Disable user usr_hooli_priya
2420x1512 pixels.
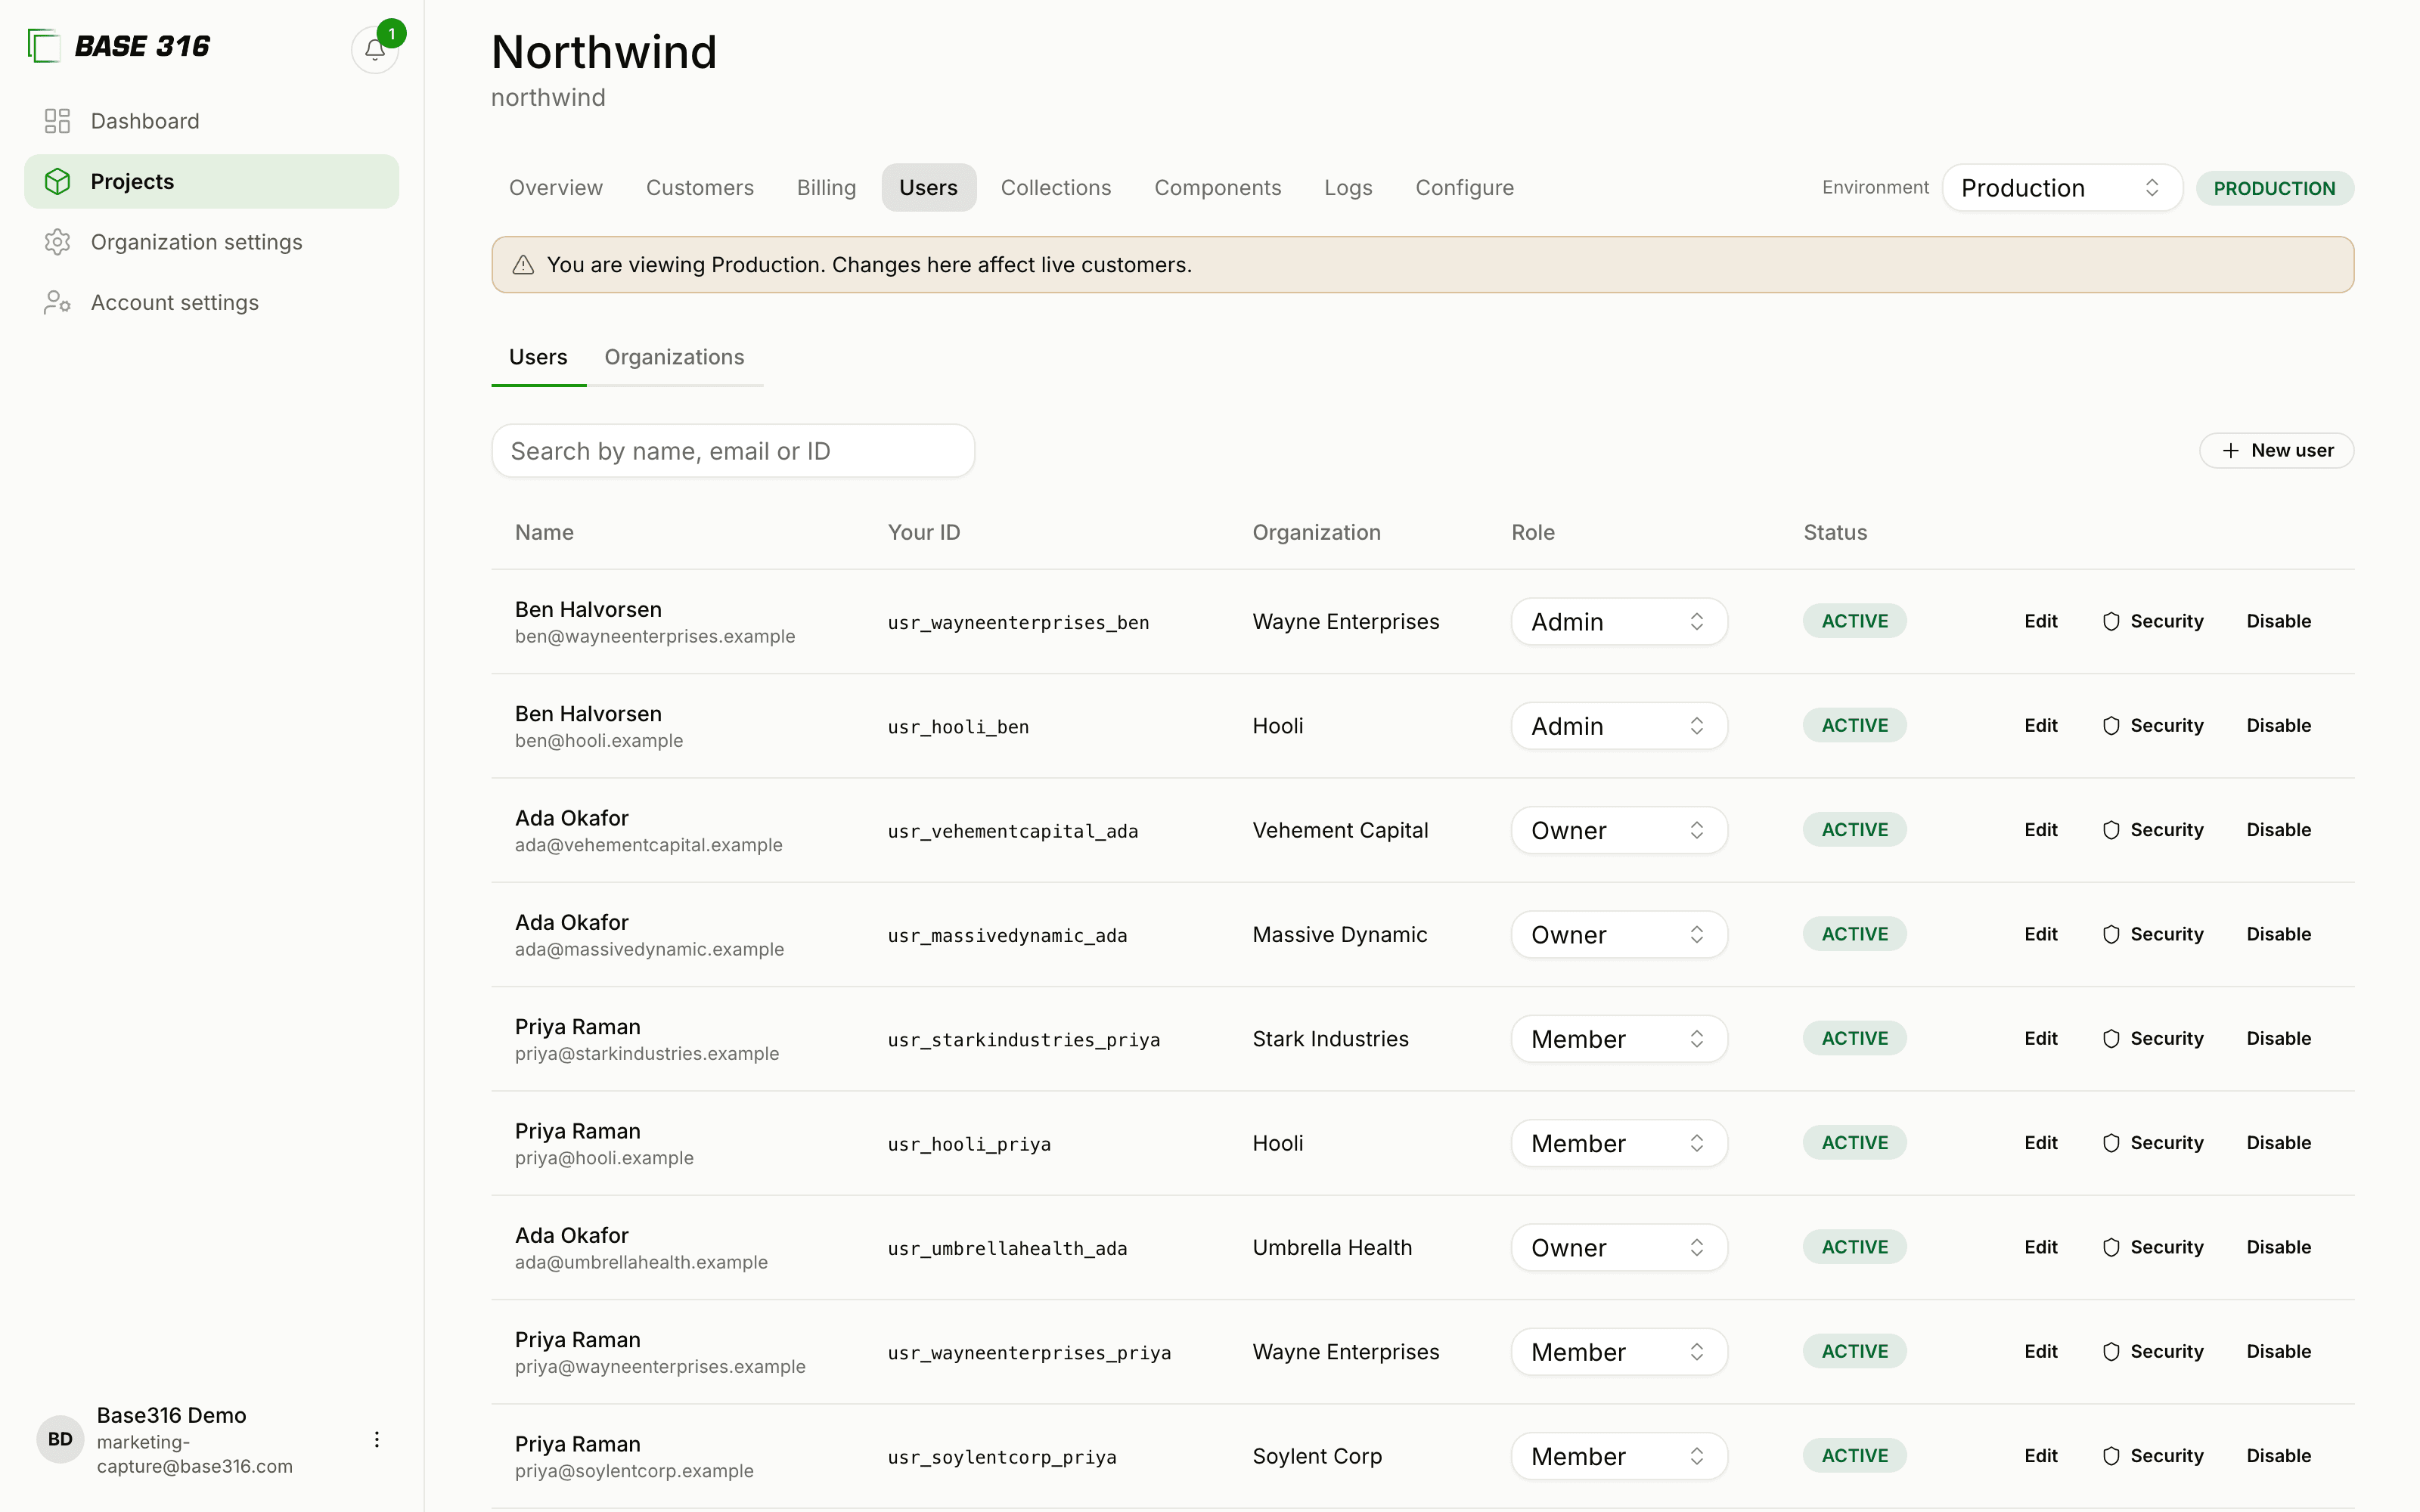point(2279,1143)
